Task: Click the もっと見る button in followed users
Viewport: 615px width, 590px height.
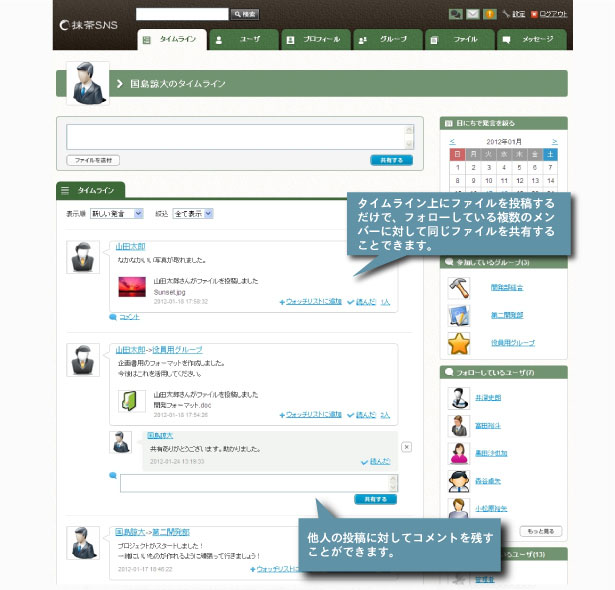Action: pyautogui.click(x=540, y=531)
